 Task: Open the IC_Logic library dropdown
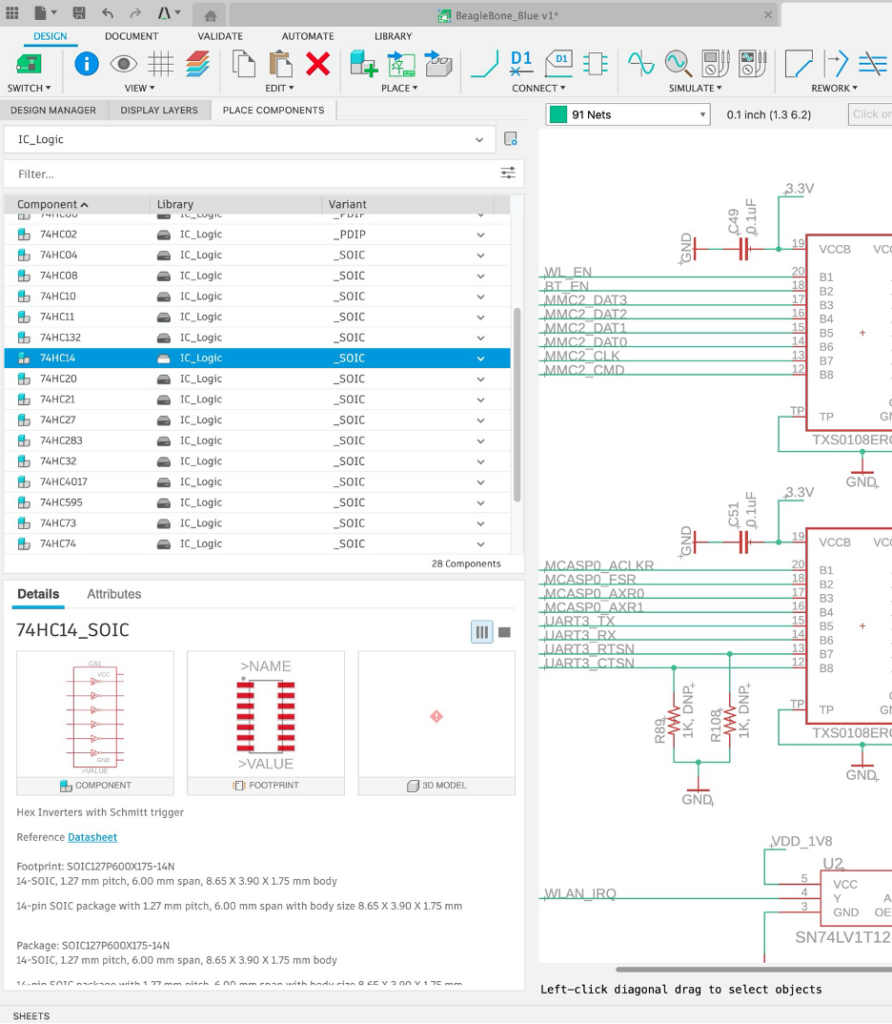479,139
